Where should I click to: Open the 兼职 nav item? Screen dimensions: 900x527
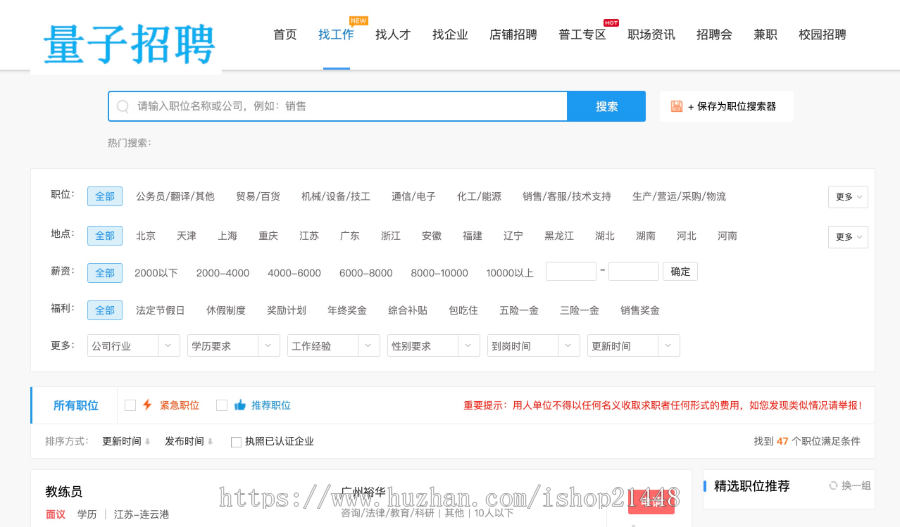tap(765, 34)
